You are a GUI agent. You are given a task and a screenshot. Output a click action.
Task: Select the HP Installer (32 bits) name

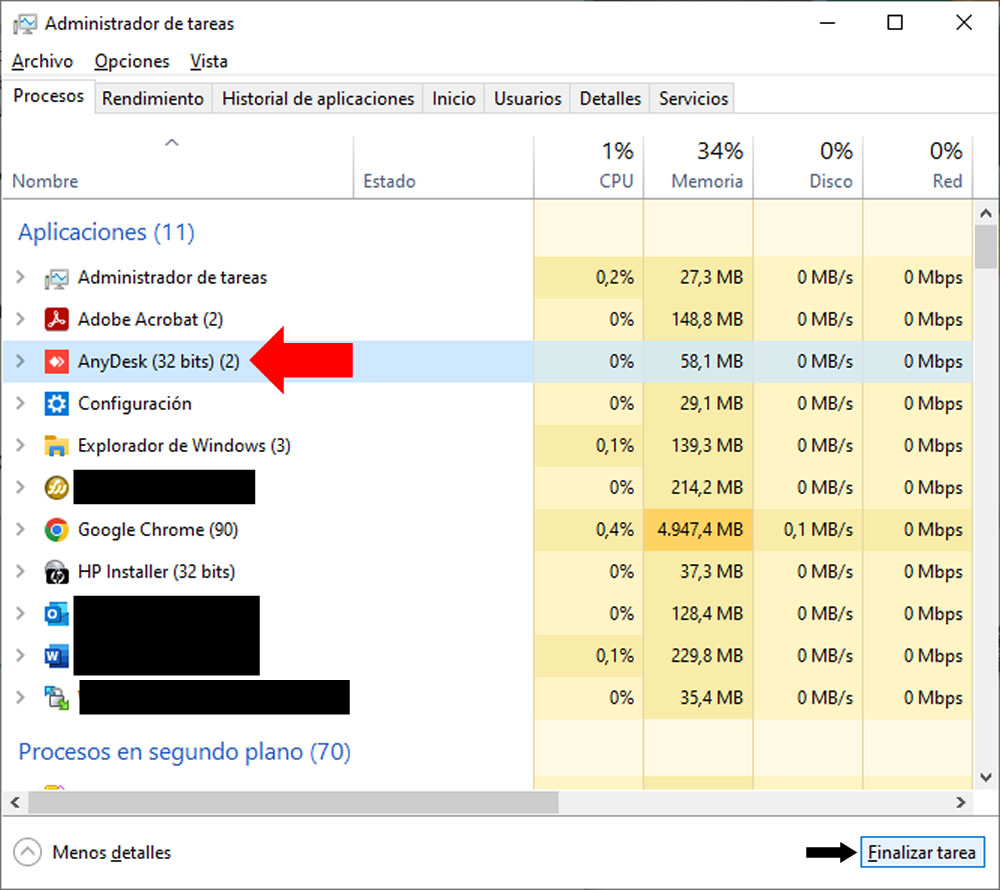[x=156, y=572]
